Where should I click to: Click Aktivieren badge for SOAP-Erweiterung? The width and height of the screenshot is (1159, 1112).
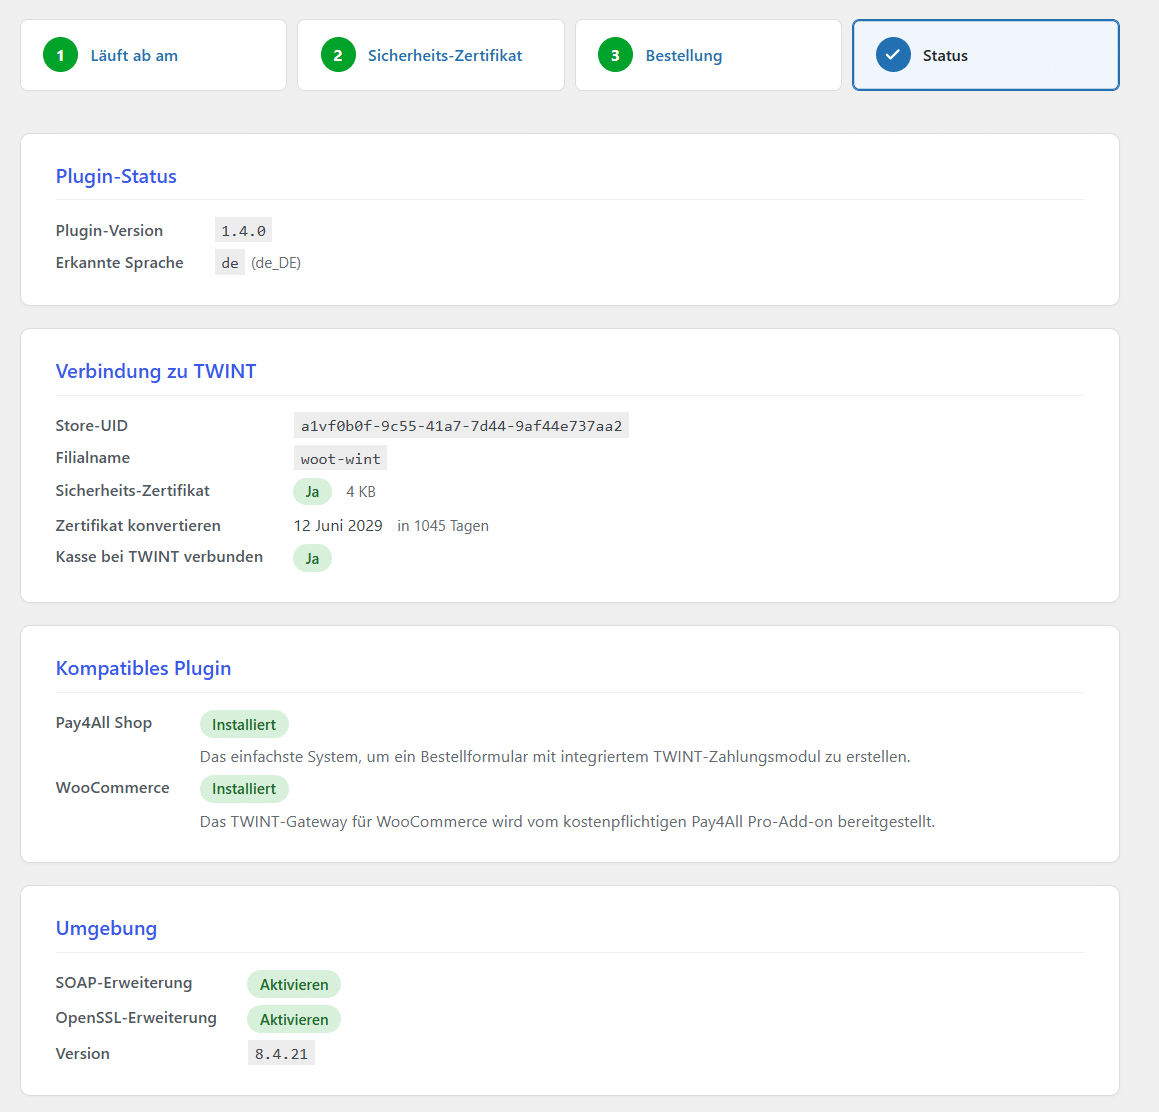(293, 985)
